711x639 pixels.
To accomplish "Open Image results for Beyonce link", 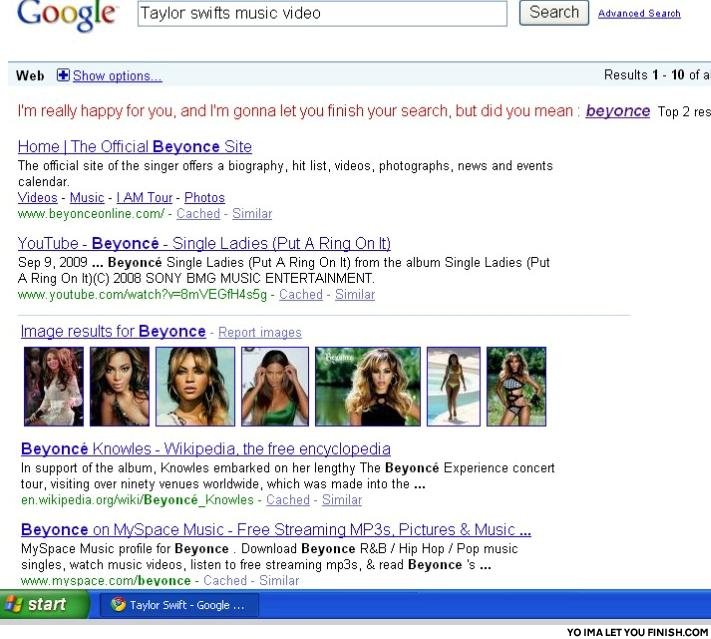I will click(113, 332).
